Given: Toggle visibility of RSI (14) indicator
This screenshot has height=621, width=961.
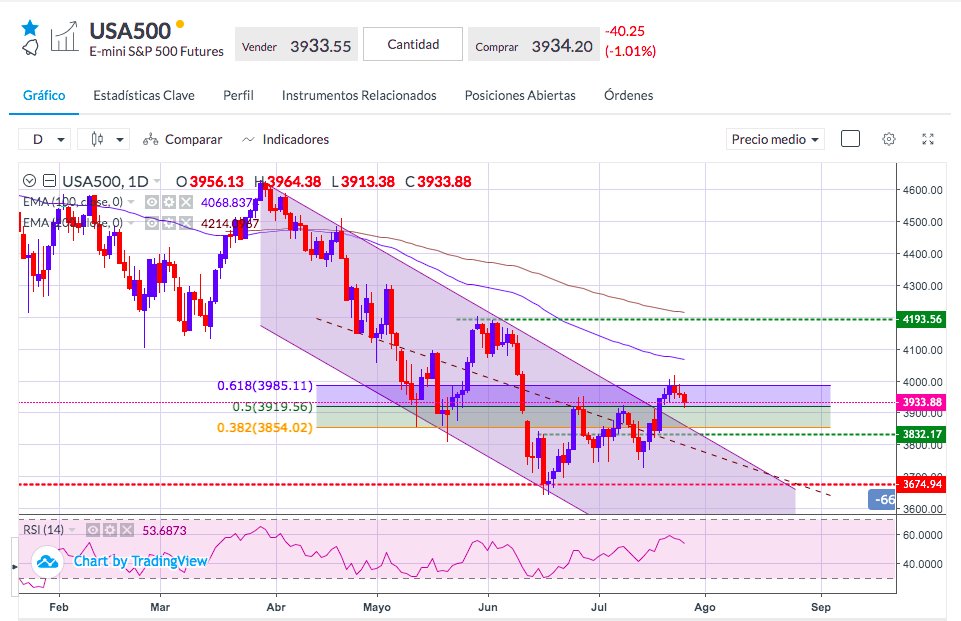Looking at the screenshot, I should [93, 530].
